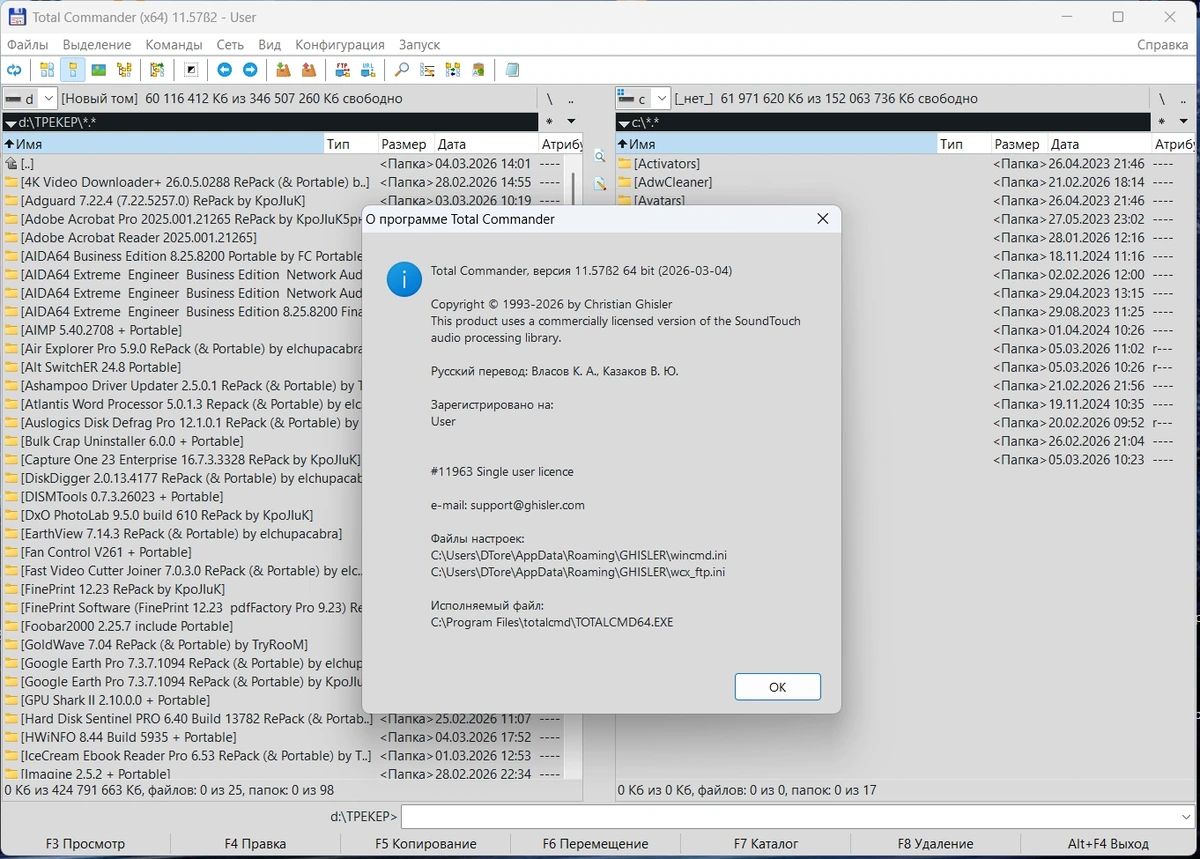Click the view icon between the panels

[x=599, y=157]
